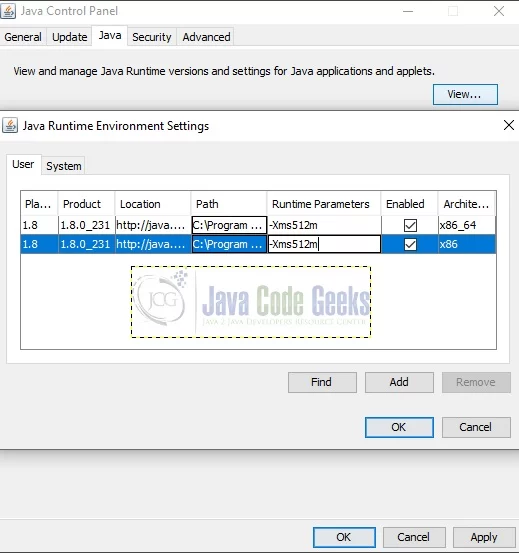Click the Location column header
519x553 pixels.
(153, 204)
